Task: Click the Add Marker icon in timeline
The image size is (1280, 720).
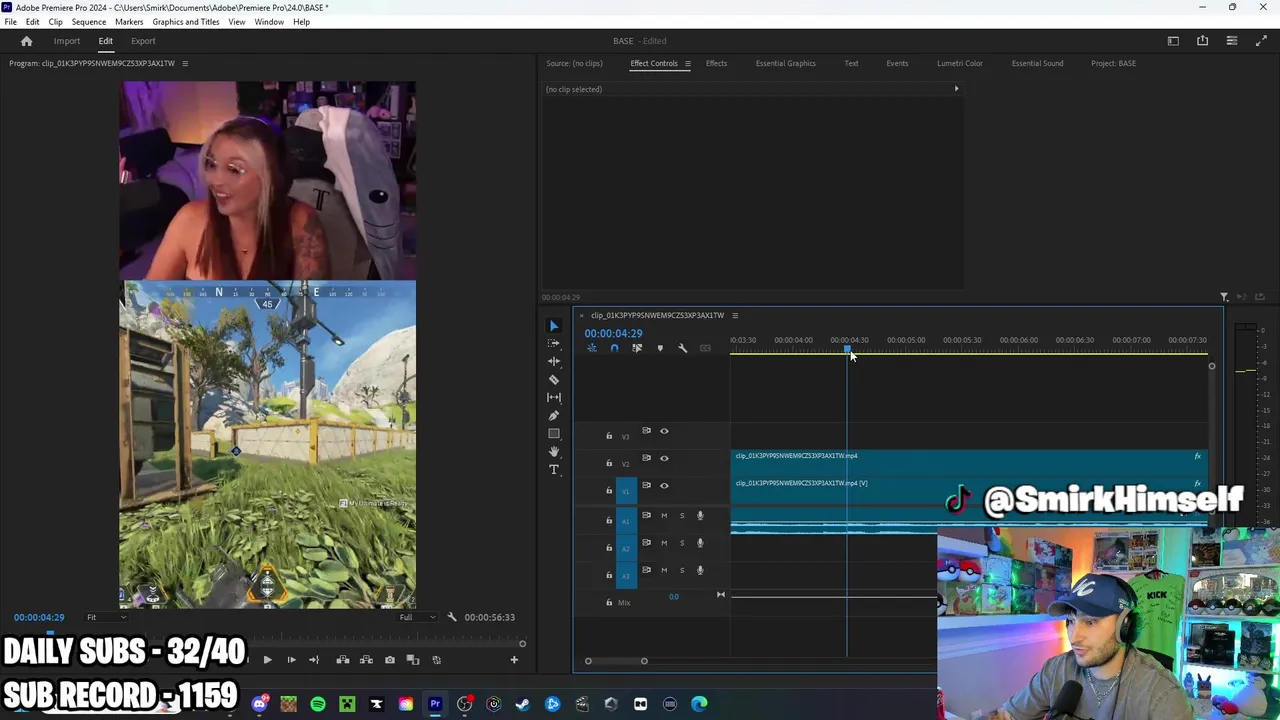Action: [x=660, y=348]
